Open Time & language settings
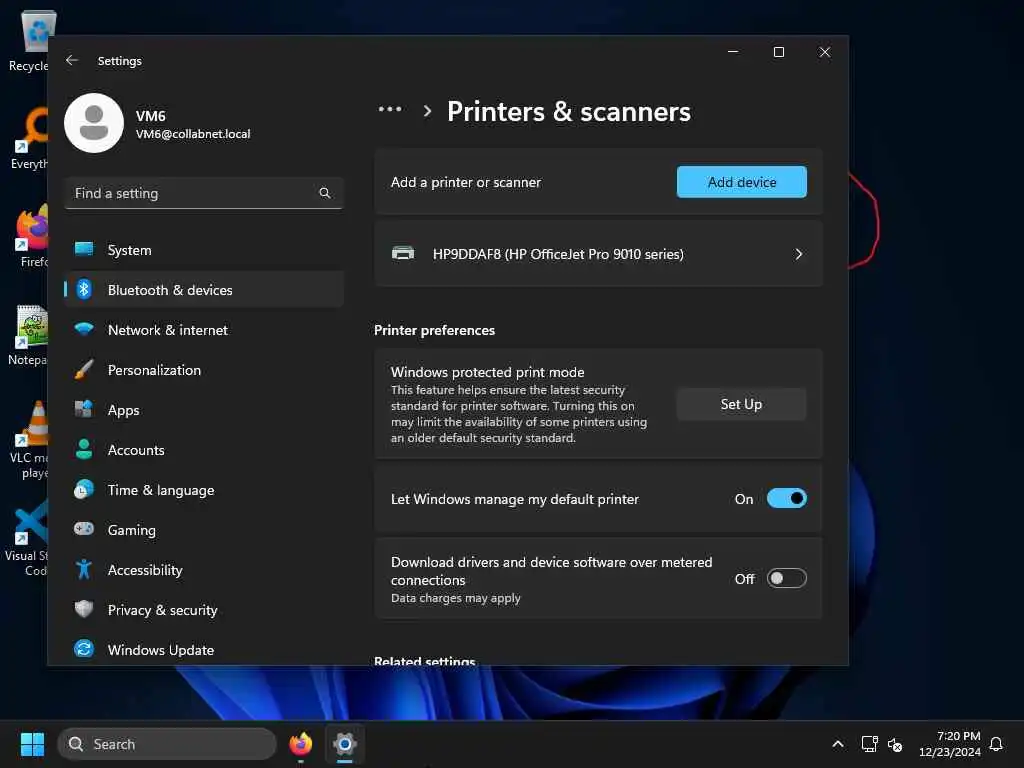1024x768 pixels. (x=204, y=490)
